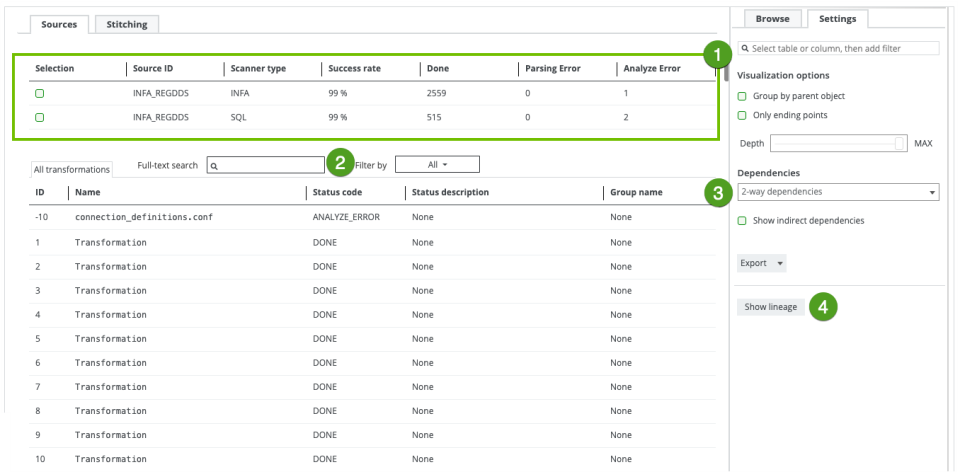Expand the 2-way dependencies dropdown

pyautogui.click(x=837, y=192)
